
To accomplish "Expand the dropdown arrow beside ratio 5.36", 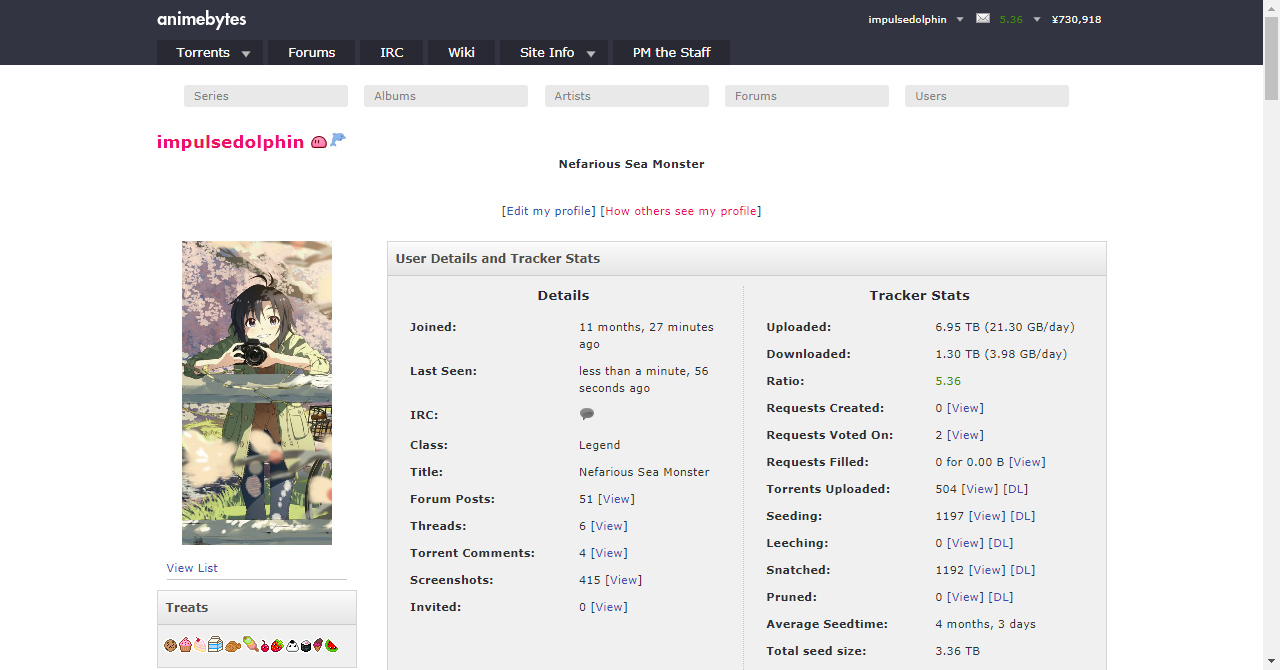I will click(1037, 19).
